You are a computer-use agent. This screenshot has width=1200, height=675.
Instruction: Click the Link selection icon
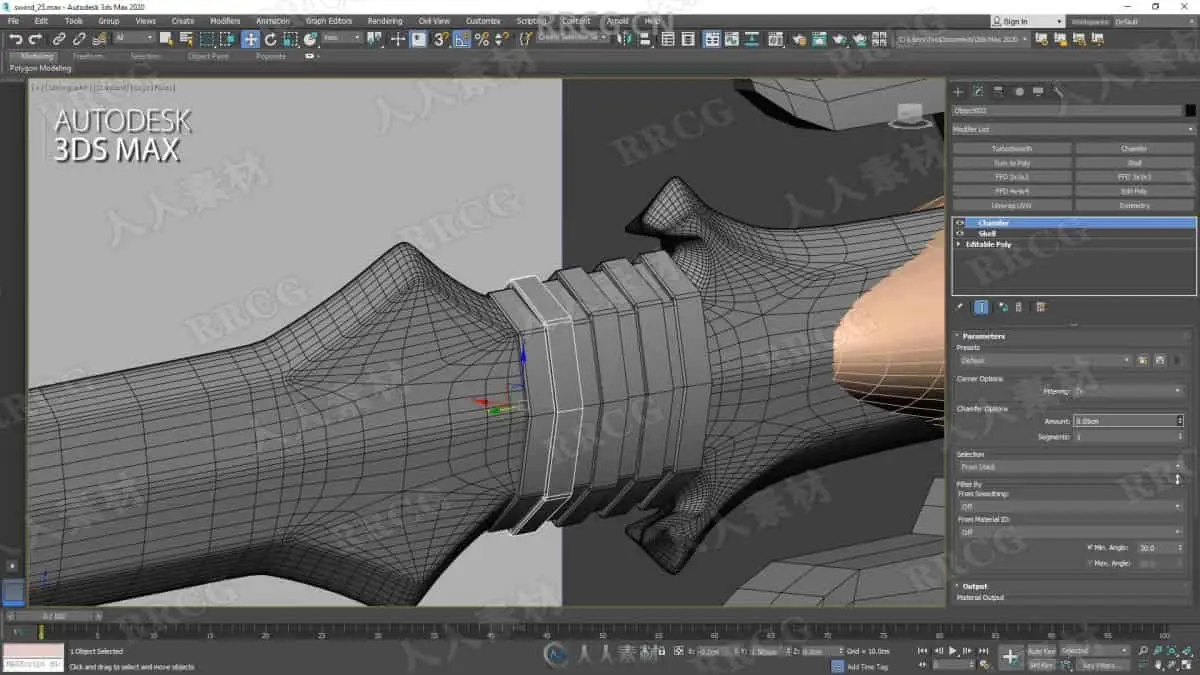coord(59,39)
